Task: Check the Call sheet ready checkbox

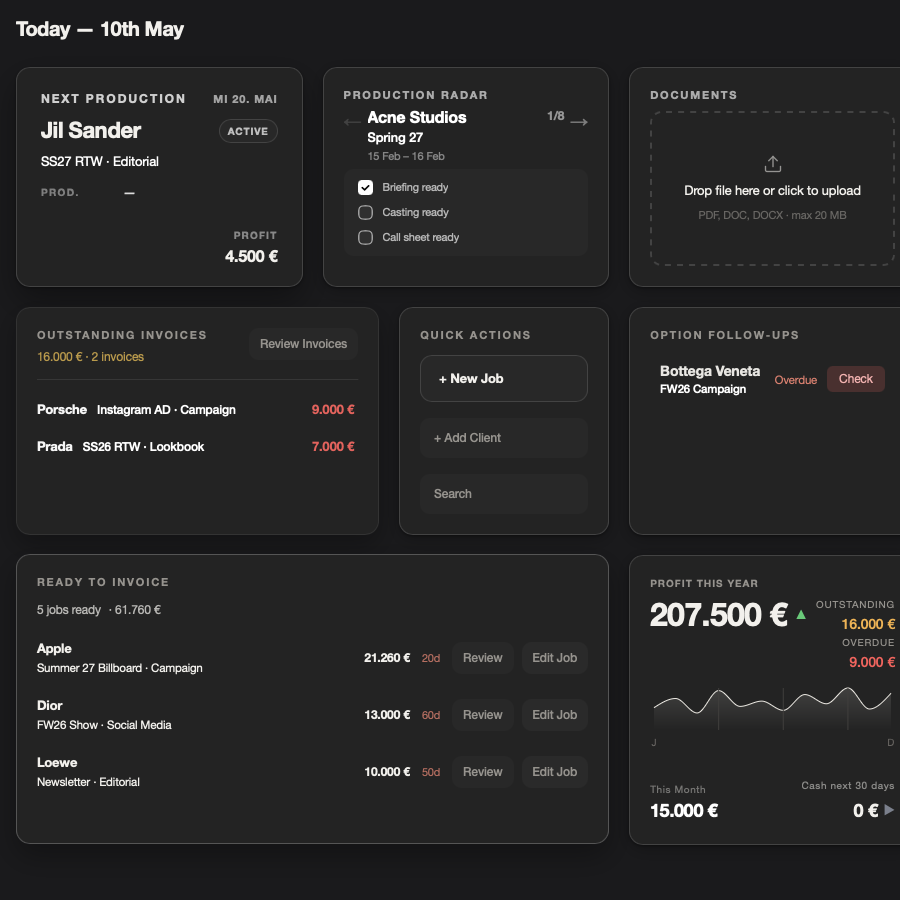Action: coord(365,237)
